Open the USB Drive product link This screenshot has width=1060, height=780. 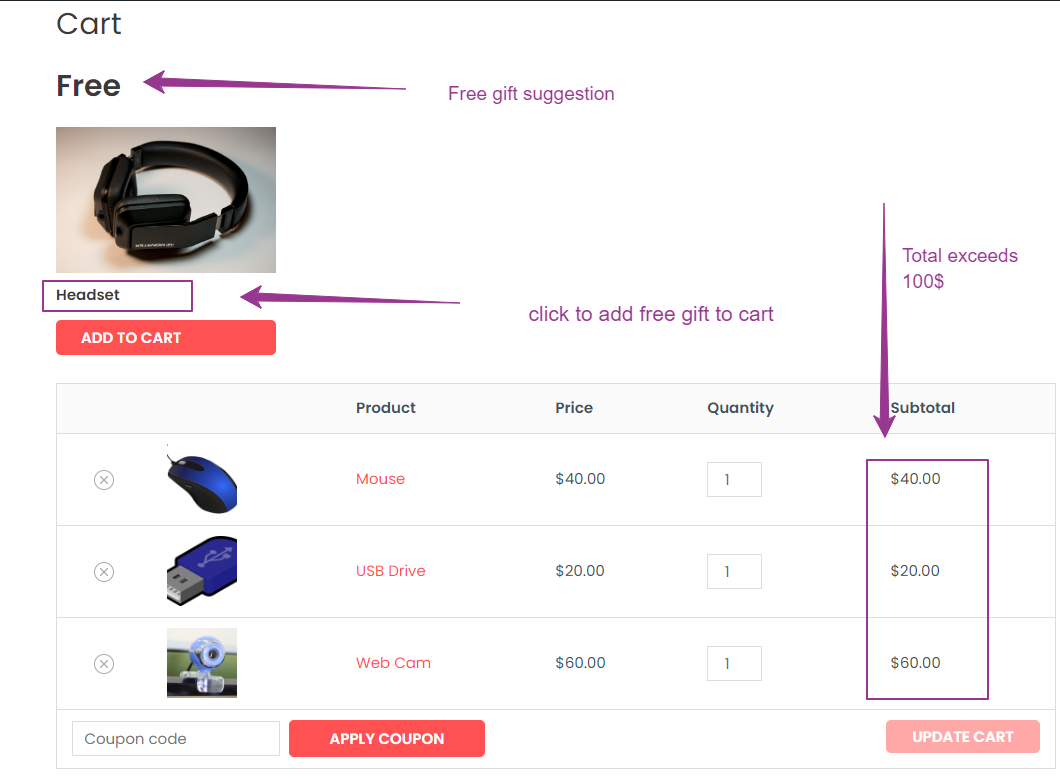[x=391, y=570]
